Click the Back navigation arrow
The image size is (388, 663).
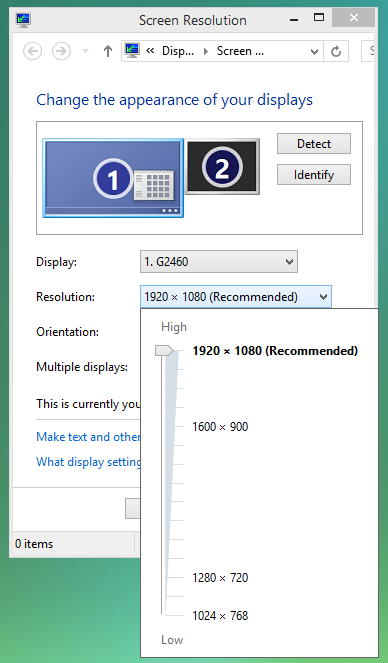(33, 51)
